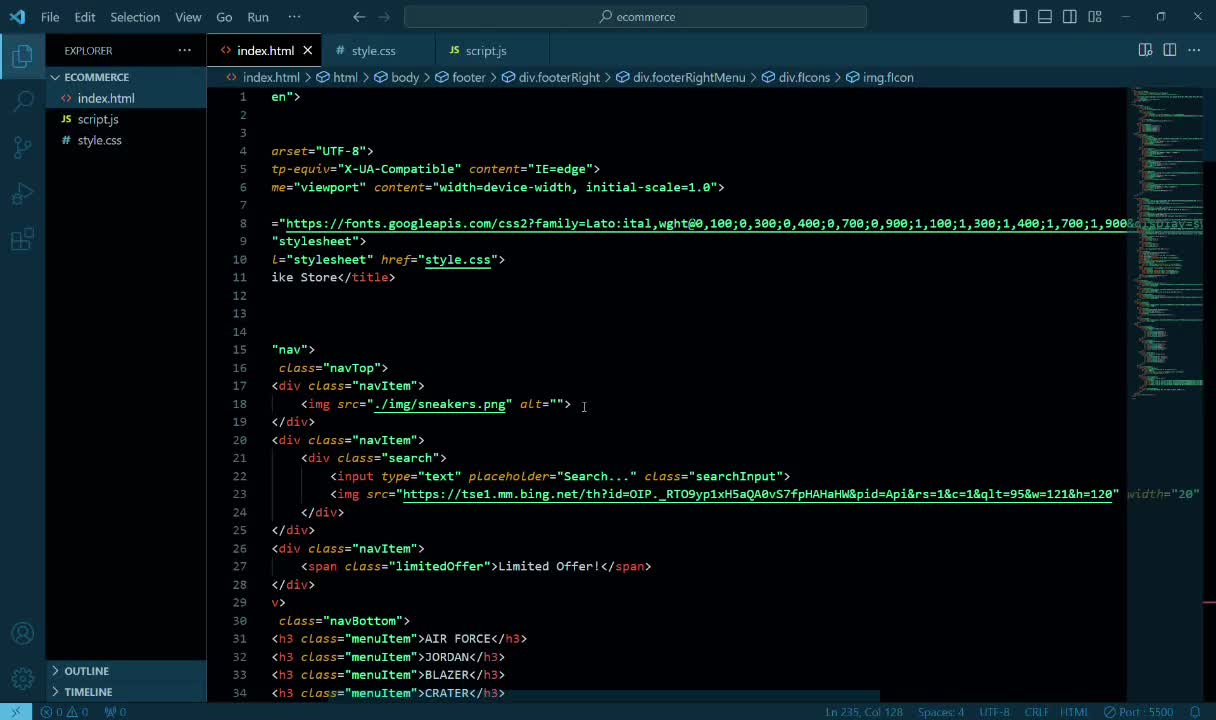The height and width of the screenshot is (720, 1216).
Task: Open the Explorer view in the activity bar
Action: pos(22,57)
